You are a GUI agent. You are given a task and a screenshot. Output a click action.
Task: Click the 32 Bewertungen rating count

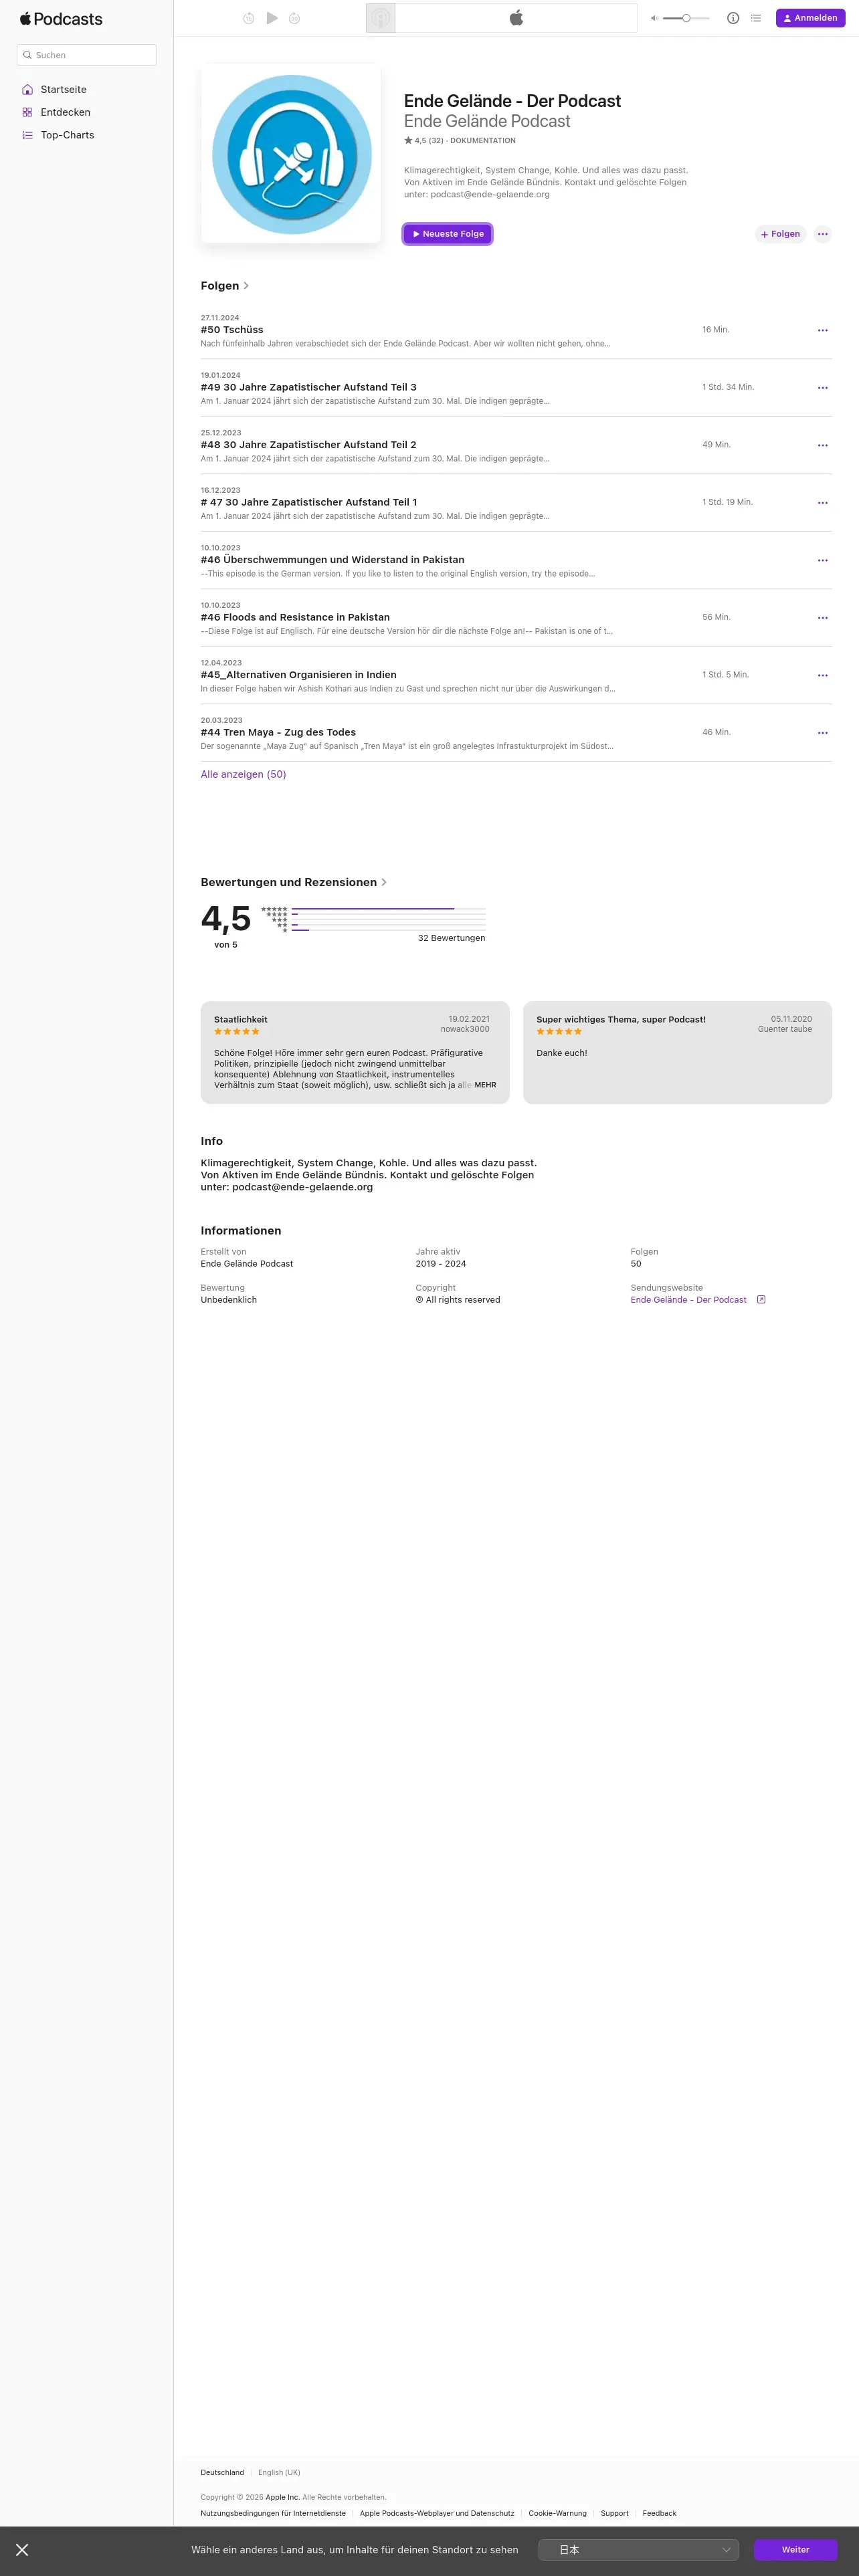point(451,938)
